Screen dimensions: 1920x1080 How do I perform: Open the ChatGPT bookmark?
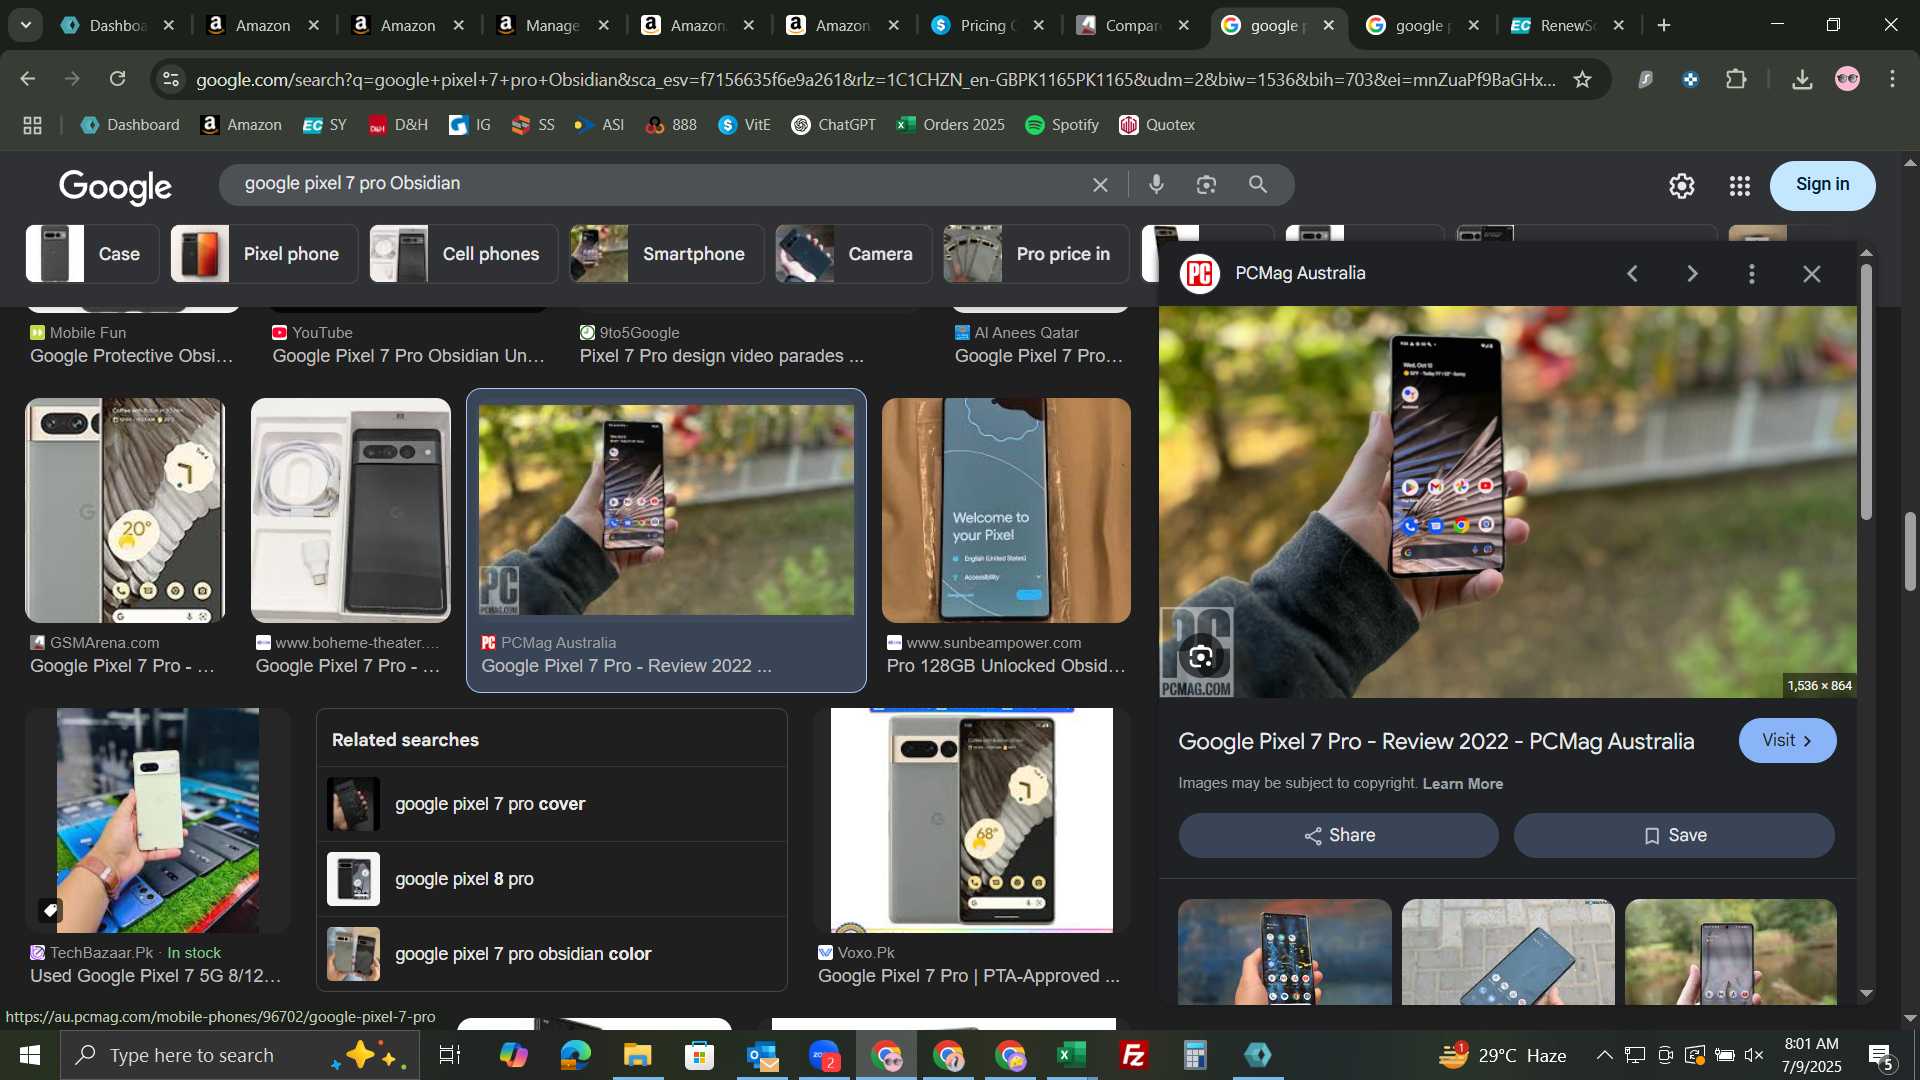(834, 125)
